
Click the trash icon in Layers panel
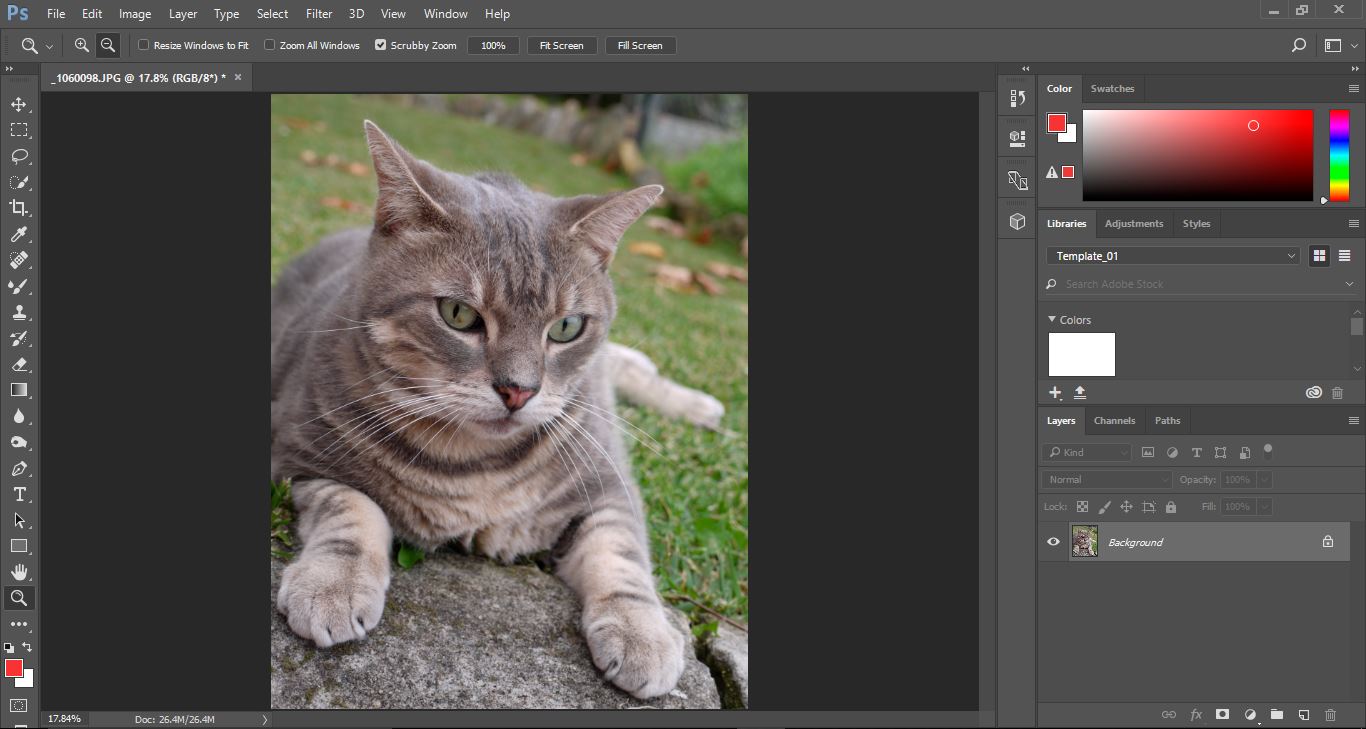[x=1330, y=715]
